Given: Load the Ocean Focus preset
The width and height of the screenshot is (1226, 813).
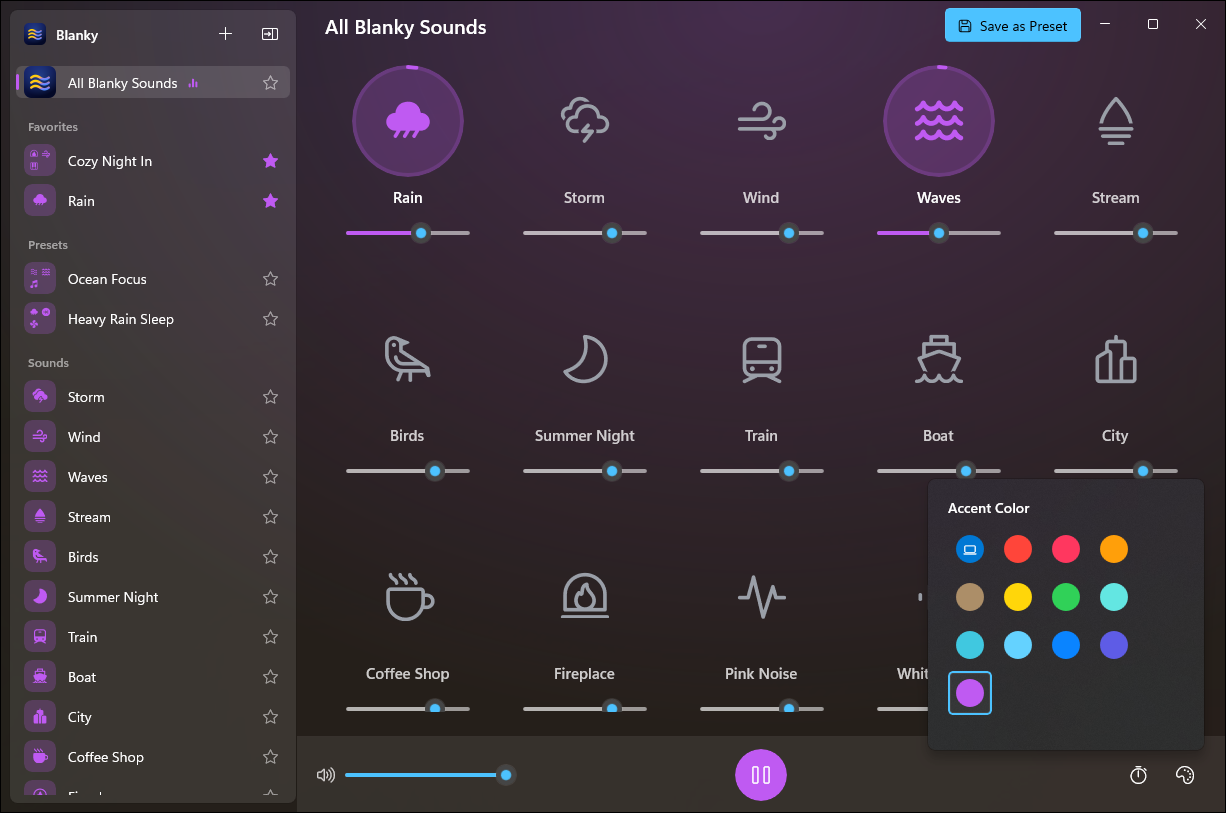Looking at the screenshot, I should click(153, 279).
